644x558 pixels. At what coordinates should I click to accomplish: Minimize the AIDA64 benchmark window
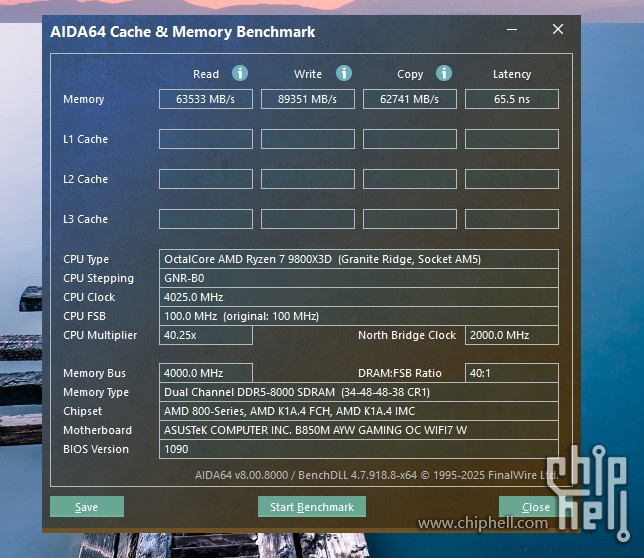512,30
